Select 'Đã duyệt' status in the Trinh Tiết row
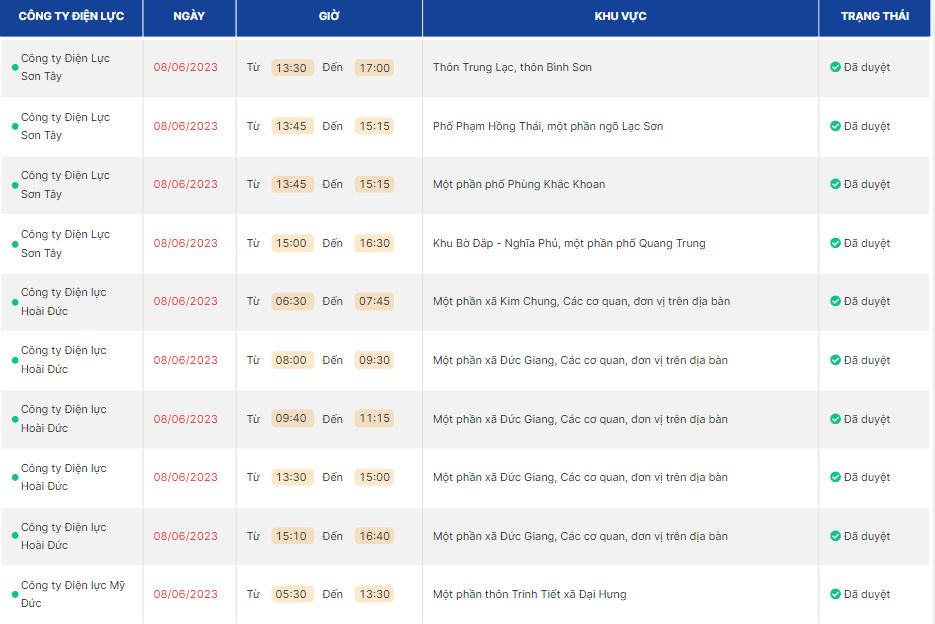Screen dimensions: 935x624 pos(866,594)
